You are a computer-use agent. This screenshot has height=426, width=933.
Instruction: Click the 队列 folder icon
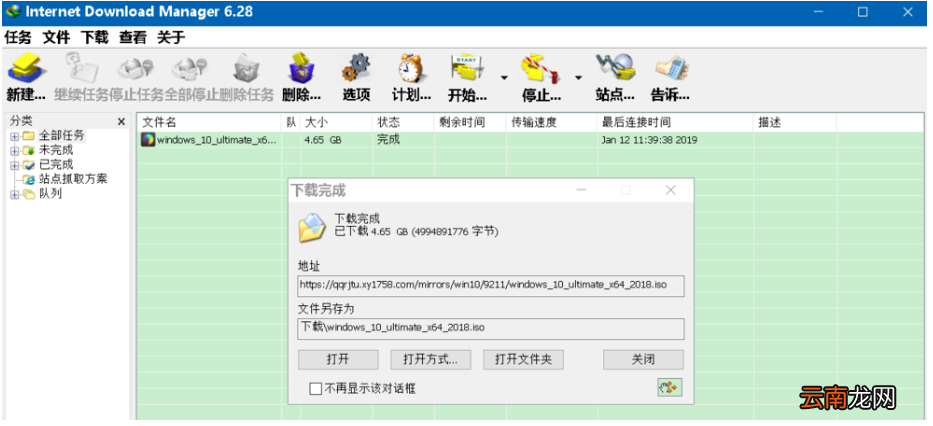click(x=29, y=194)
